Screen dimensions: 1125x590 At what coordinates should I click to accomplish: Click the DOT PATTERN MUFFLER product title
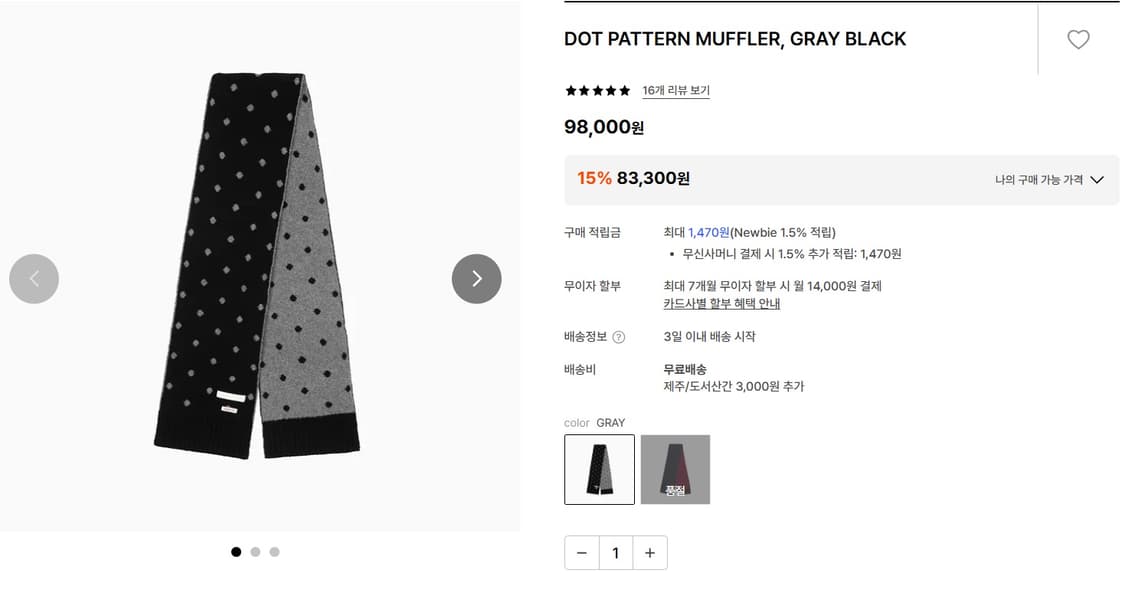pos(735,39)
